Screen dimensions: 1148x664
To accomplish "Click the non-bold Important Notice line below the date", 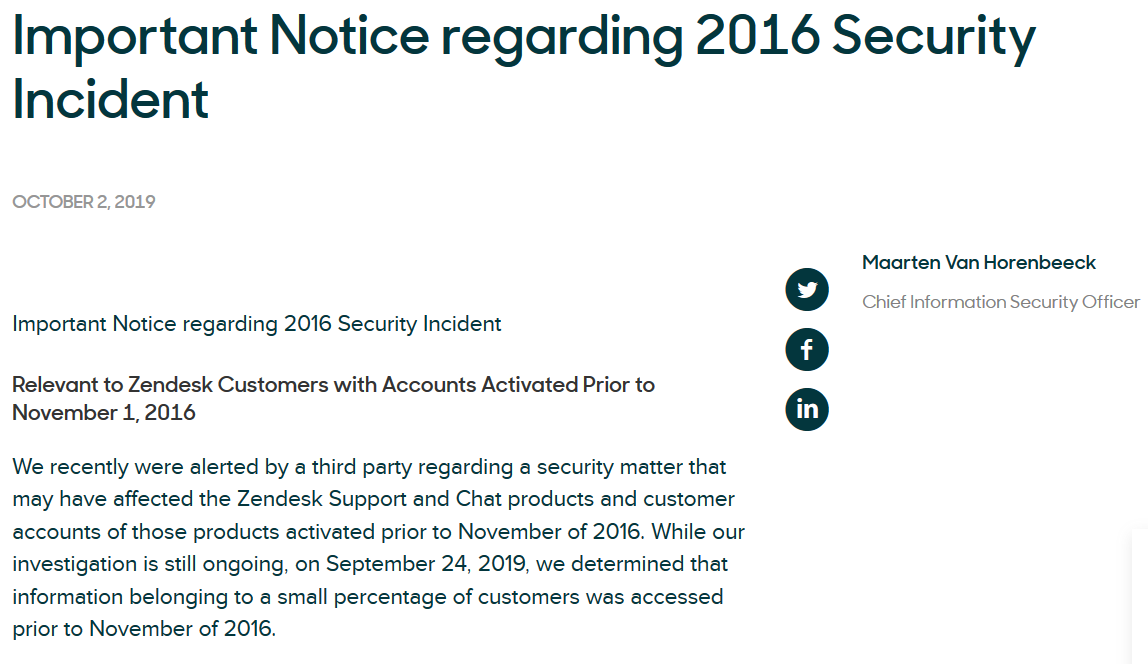I will click(256, 324).
